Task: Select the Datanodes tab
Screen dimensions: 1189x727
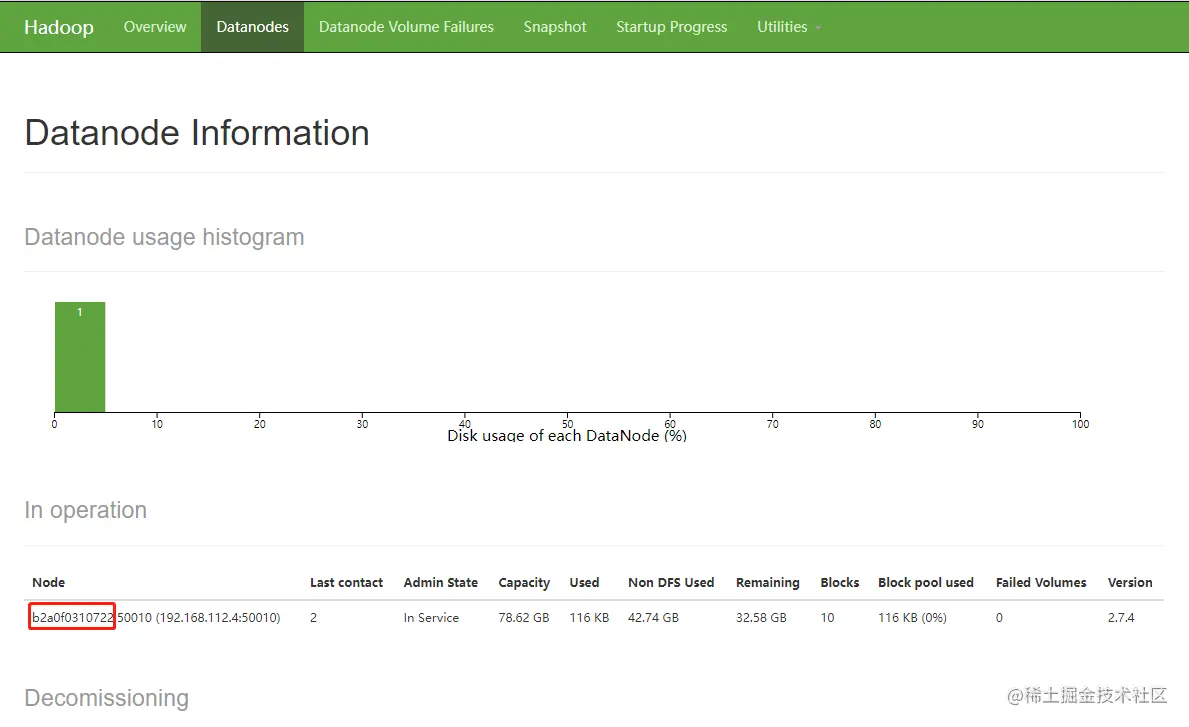Action: point(253,27)
